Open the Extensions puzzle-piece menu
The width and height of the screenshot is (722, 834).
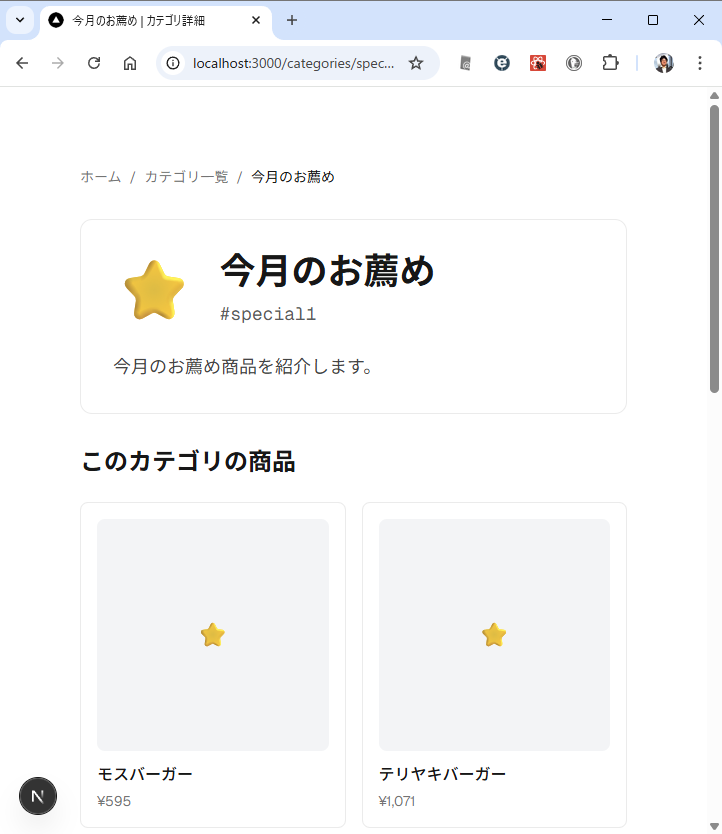pyautogui.click(x=610, y=63)
